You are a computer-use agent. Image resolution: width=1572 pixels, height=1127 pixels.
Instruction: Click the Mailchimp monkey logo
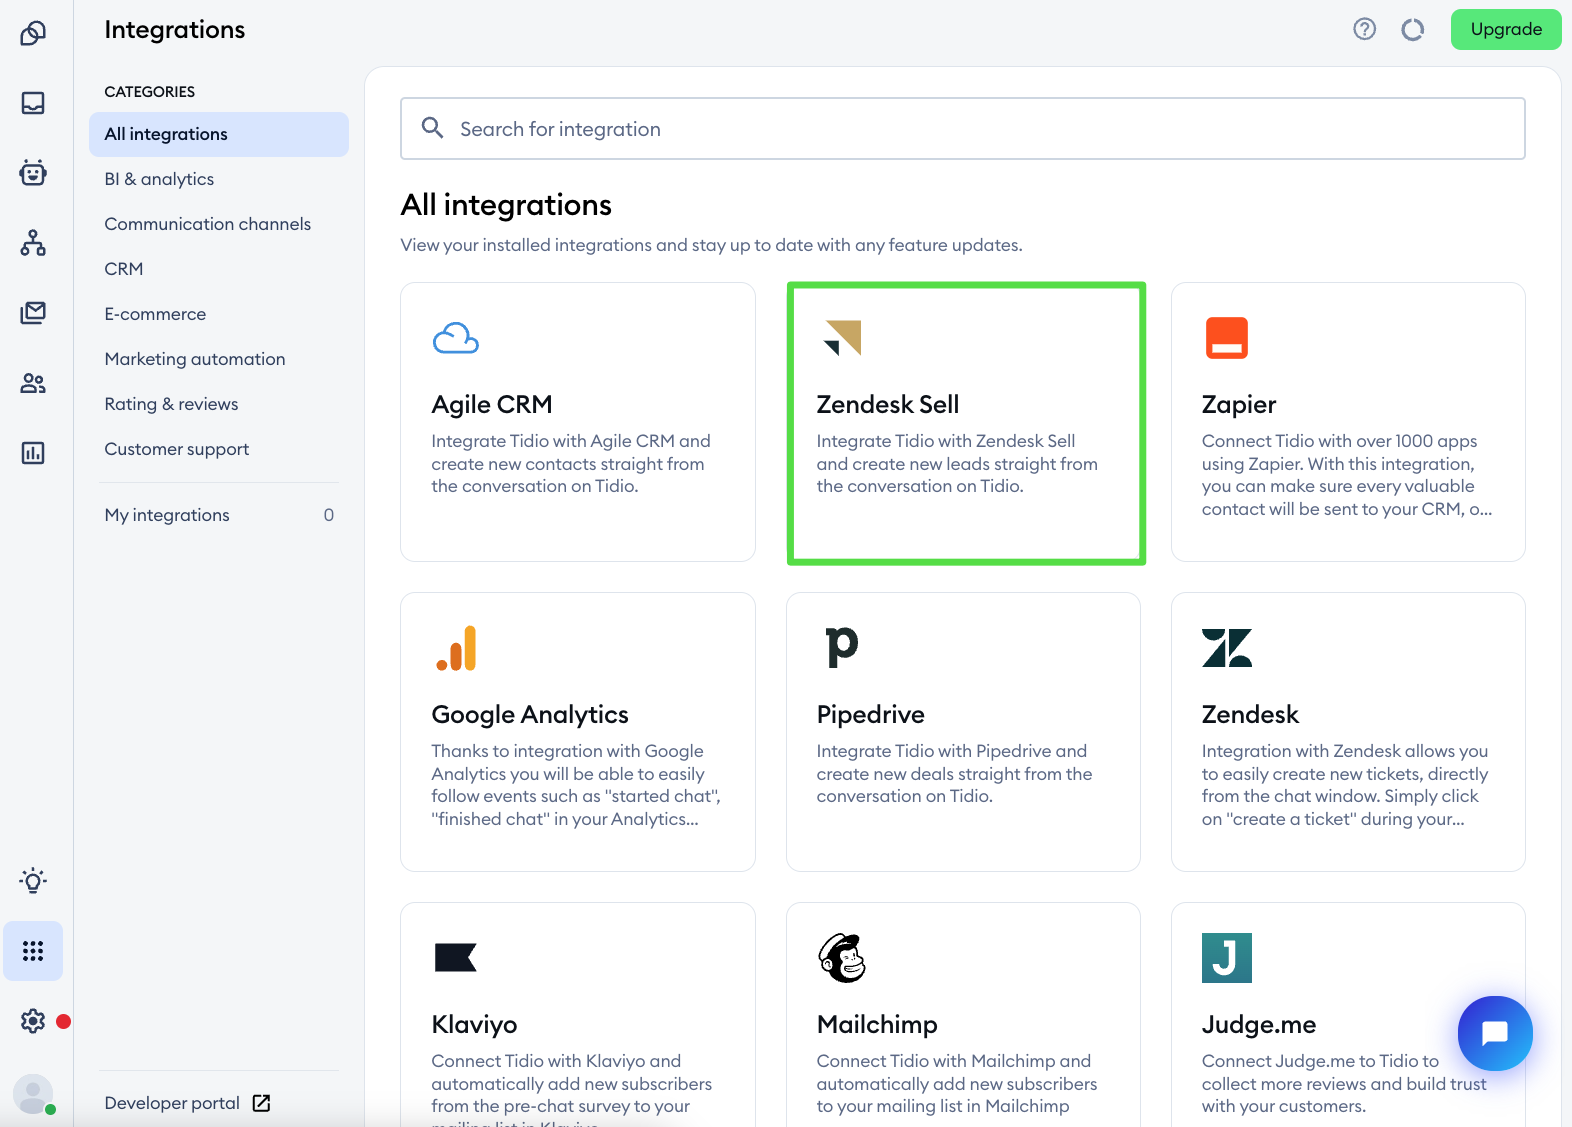(x=842, y=958)
